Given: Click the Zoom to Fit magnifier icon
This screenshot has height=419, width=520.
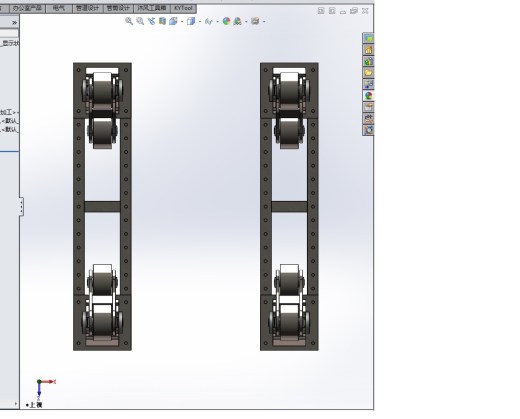Looking at the screenshot, I should coord(129,21).
